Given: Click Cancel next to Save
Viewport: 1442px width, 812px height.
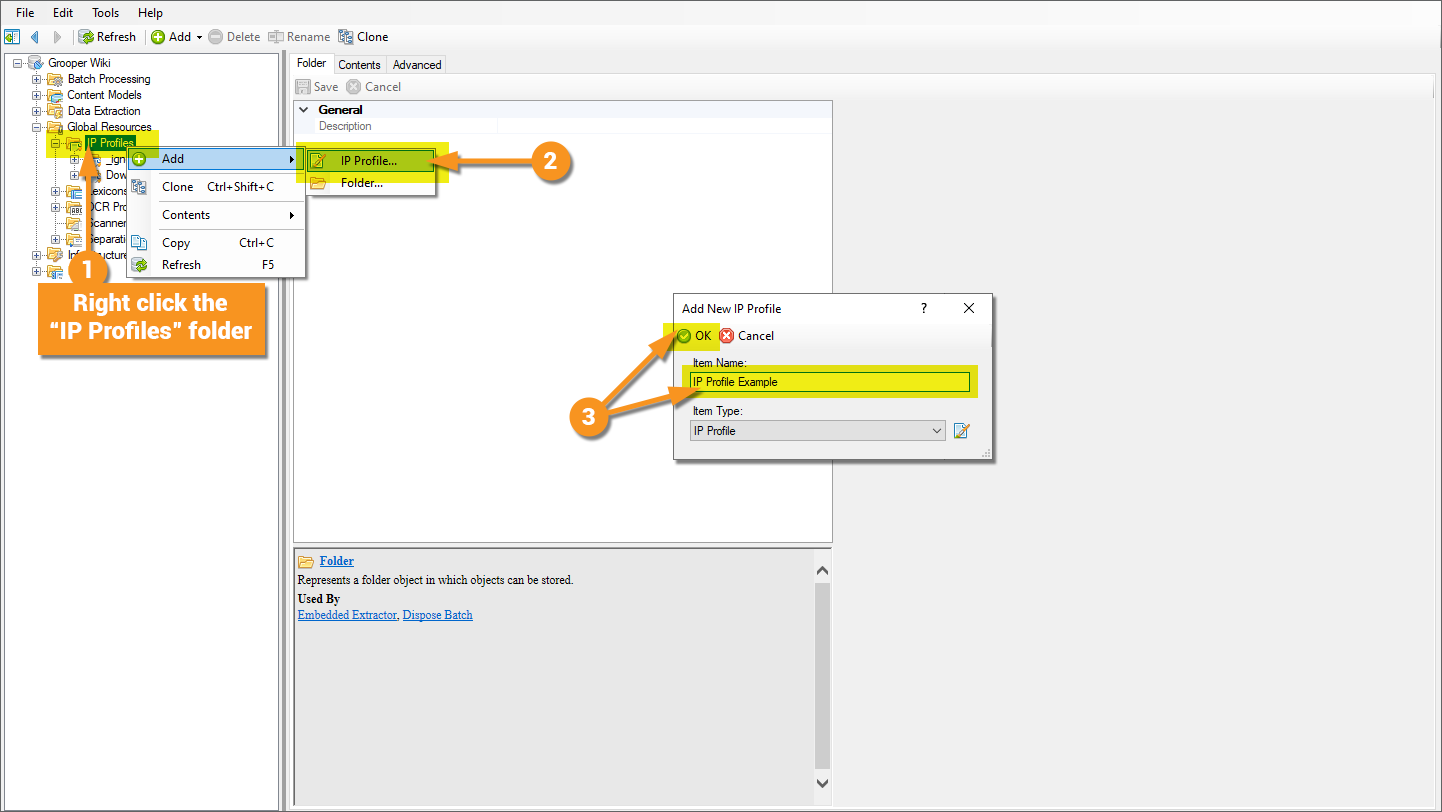Looking at the screenshot, I should tap(374, 87).
